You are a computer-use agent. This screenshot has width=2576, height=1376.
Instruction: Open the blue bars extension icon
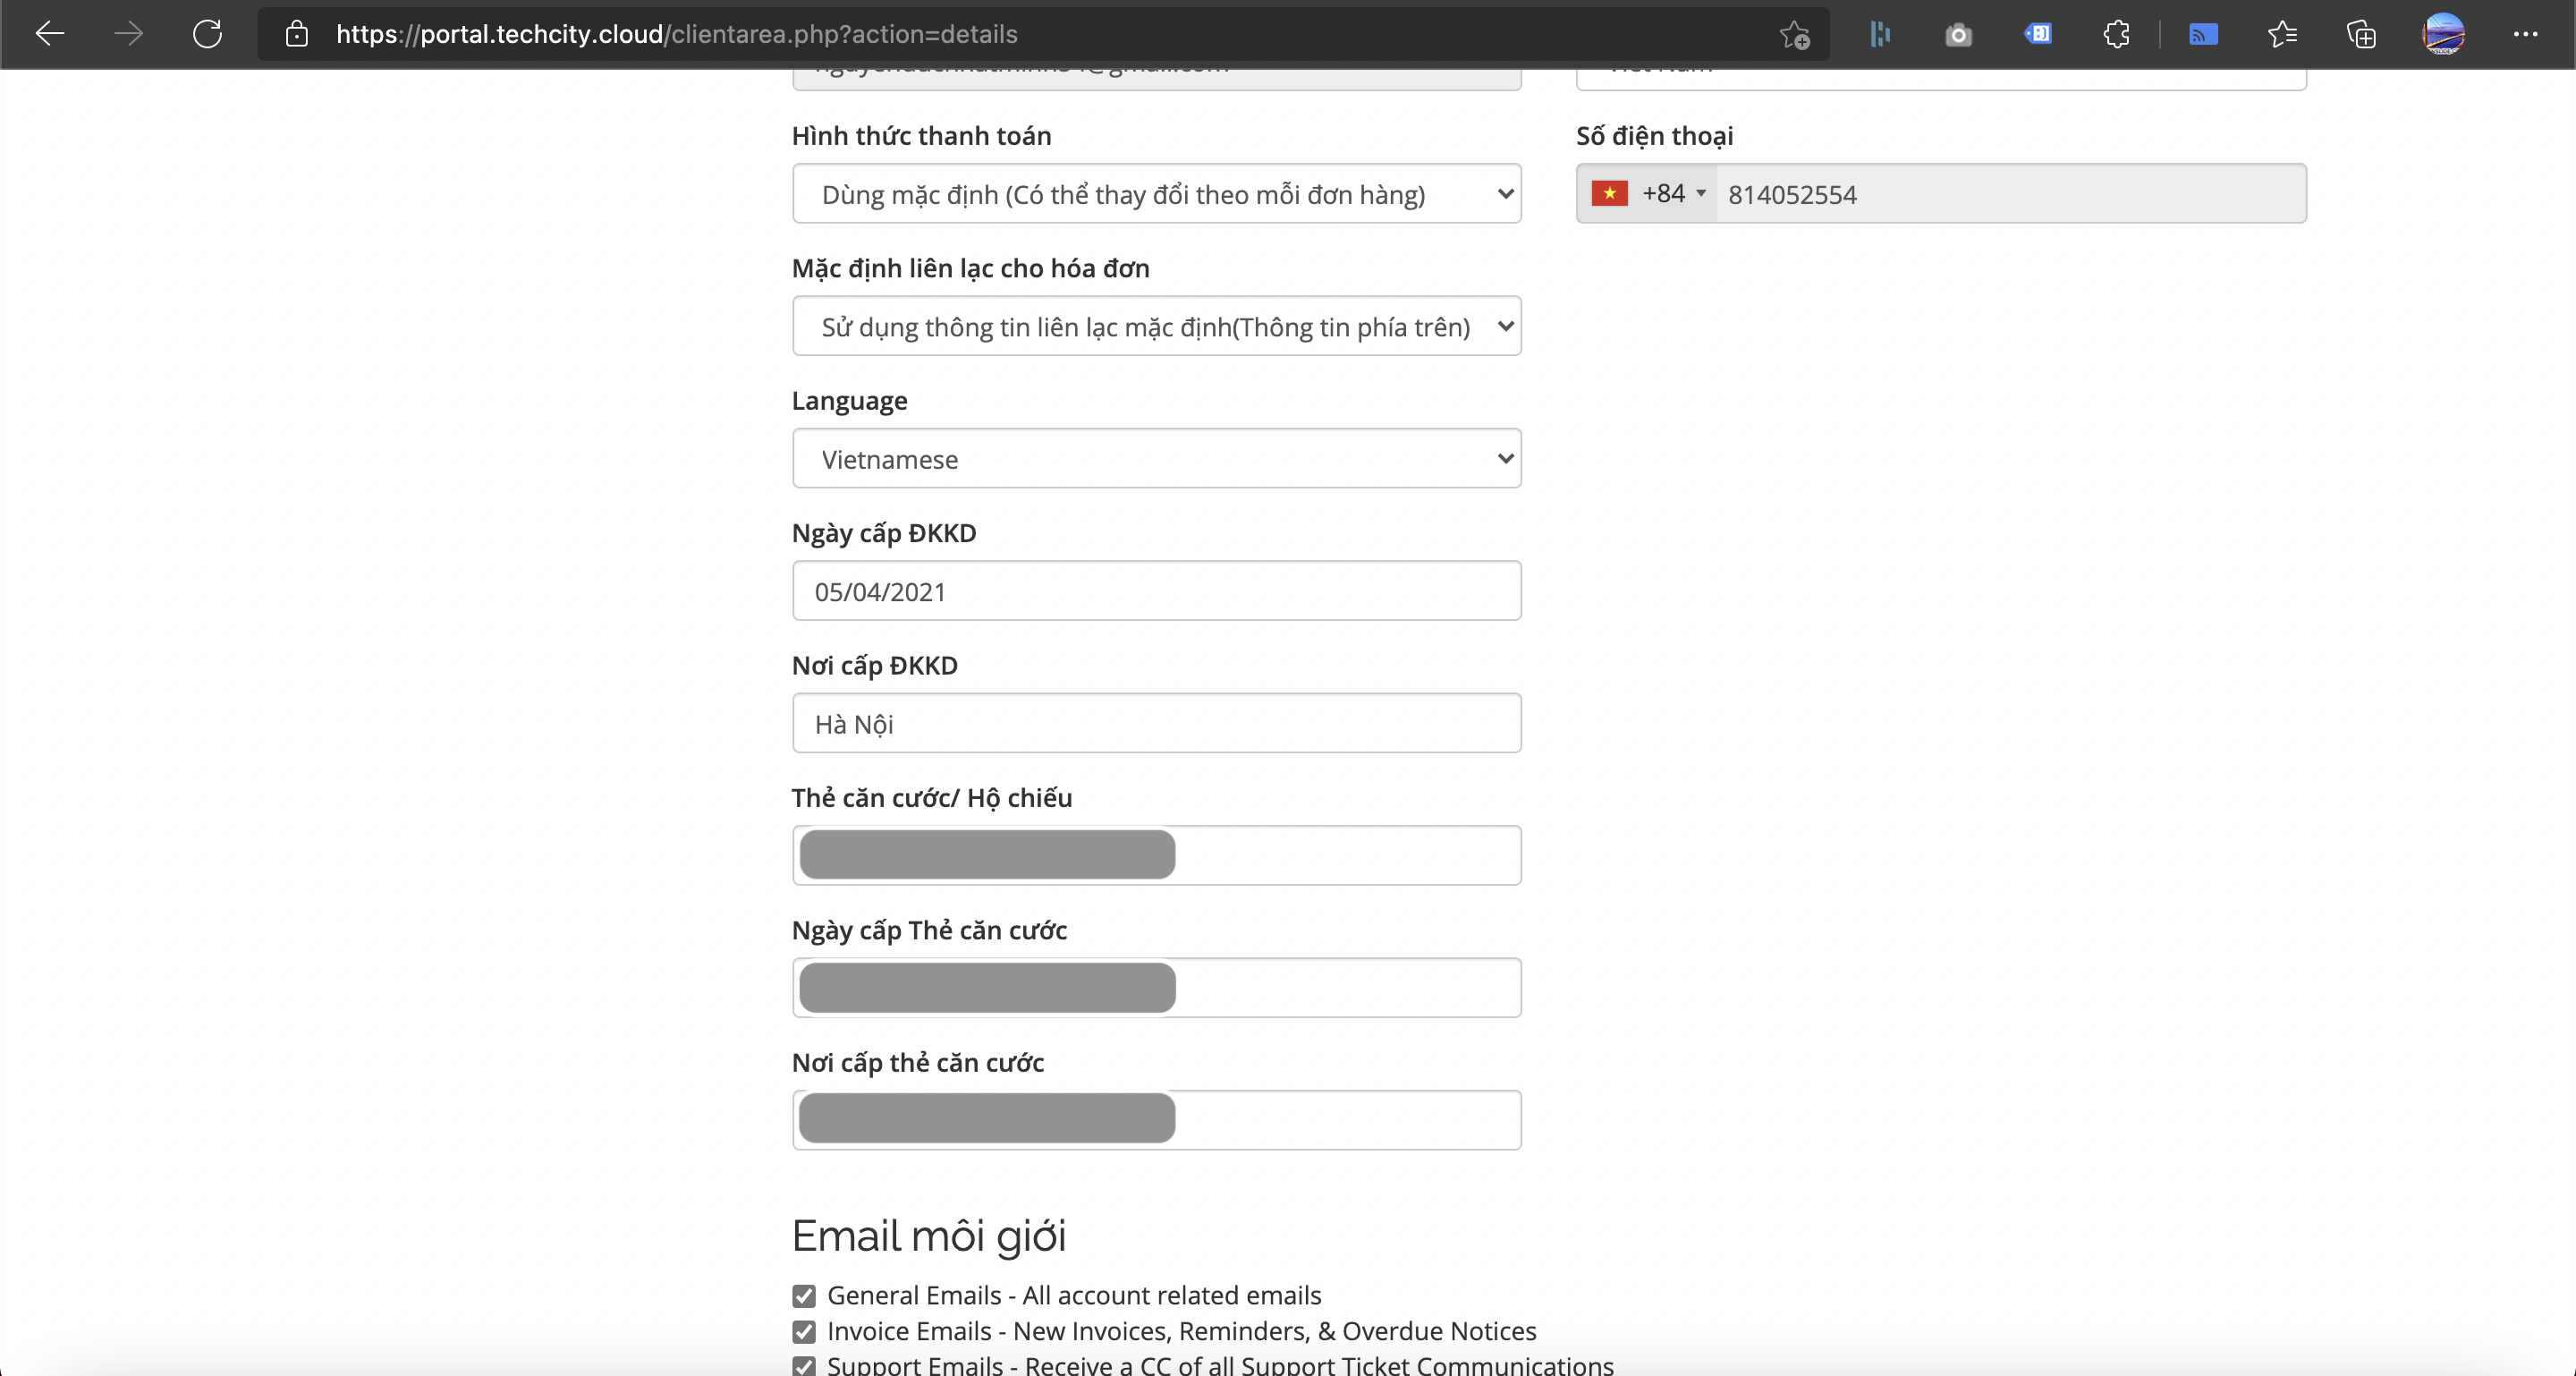click(x=1880, y=34)
